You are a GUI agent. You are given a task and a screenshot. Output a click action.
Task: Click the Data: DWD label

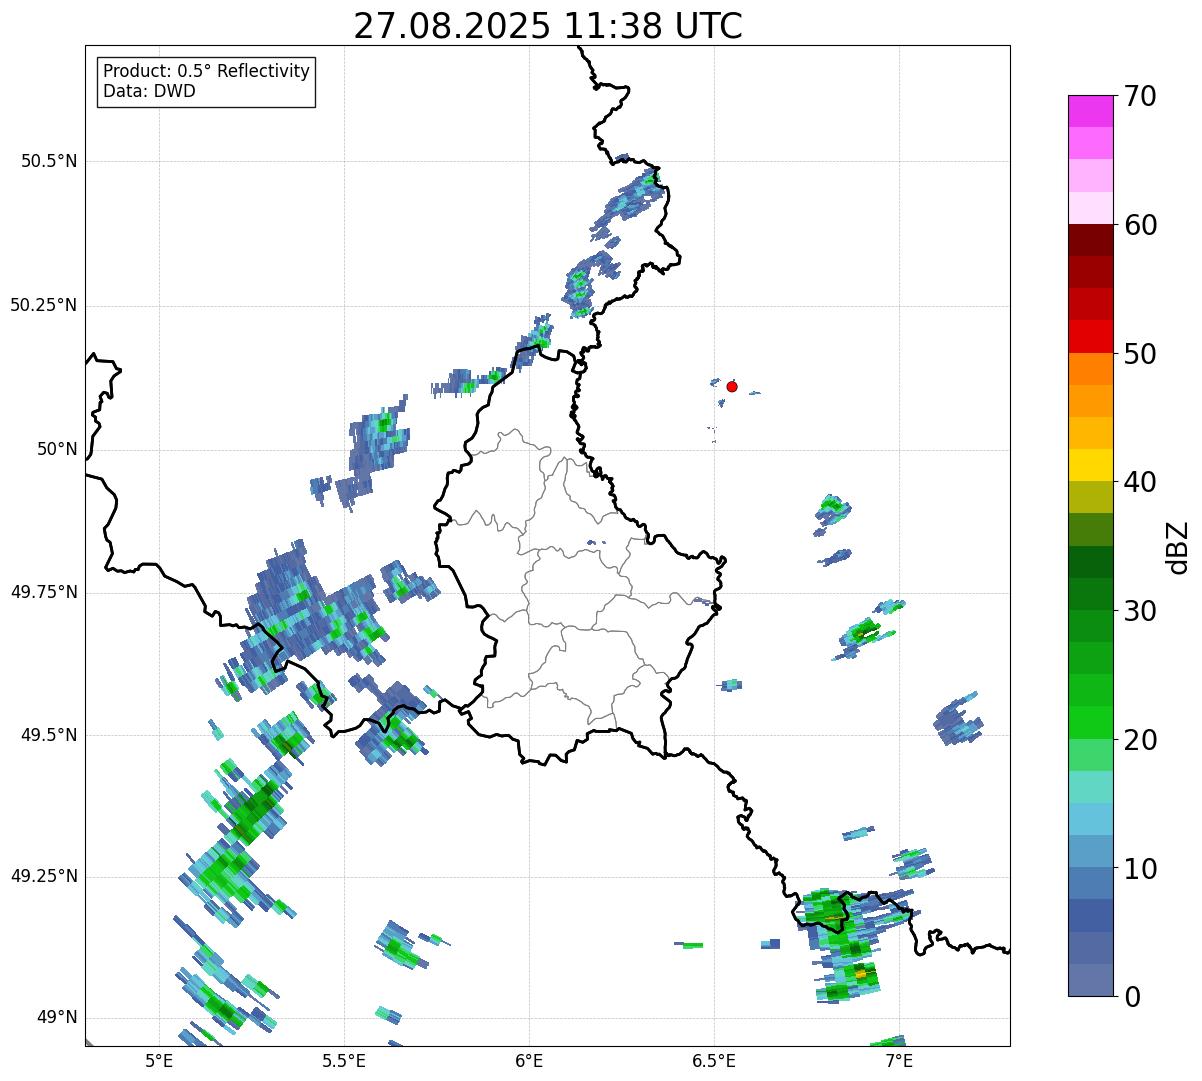(150, 91)
